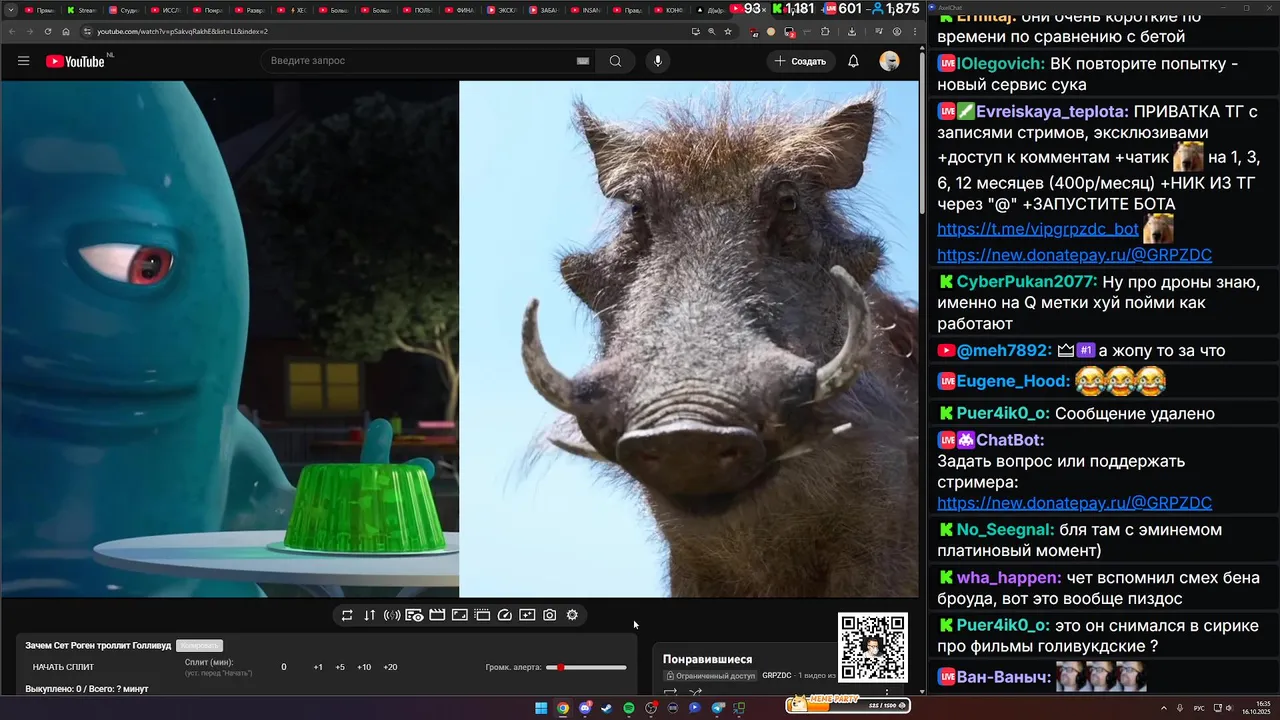This screenshot has height=720, width=1280.
Task: Toggle playlist loop in the Понравившиеся panel
Action: [670, 690]
